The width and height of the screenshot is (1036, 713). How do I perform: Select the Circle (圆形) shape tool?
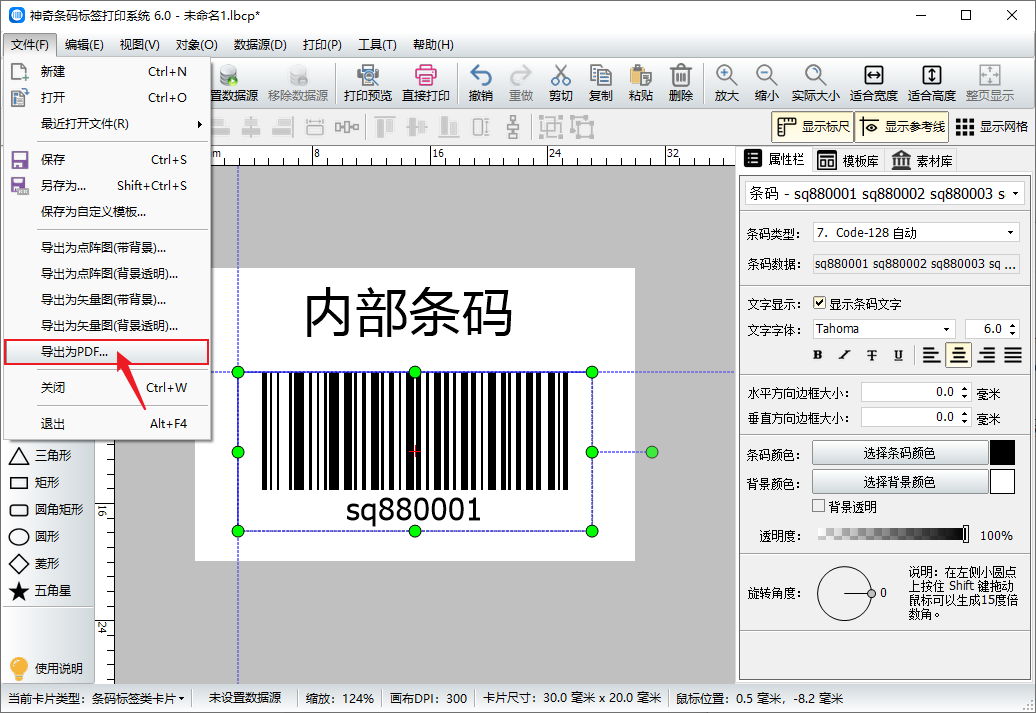click(x=34, y=537)
